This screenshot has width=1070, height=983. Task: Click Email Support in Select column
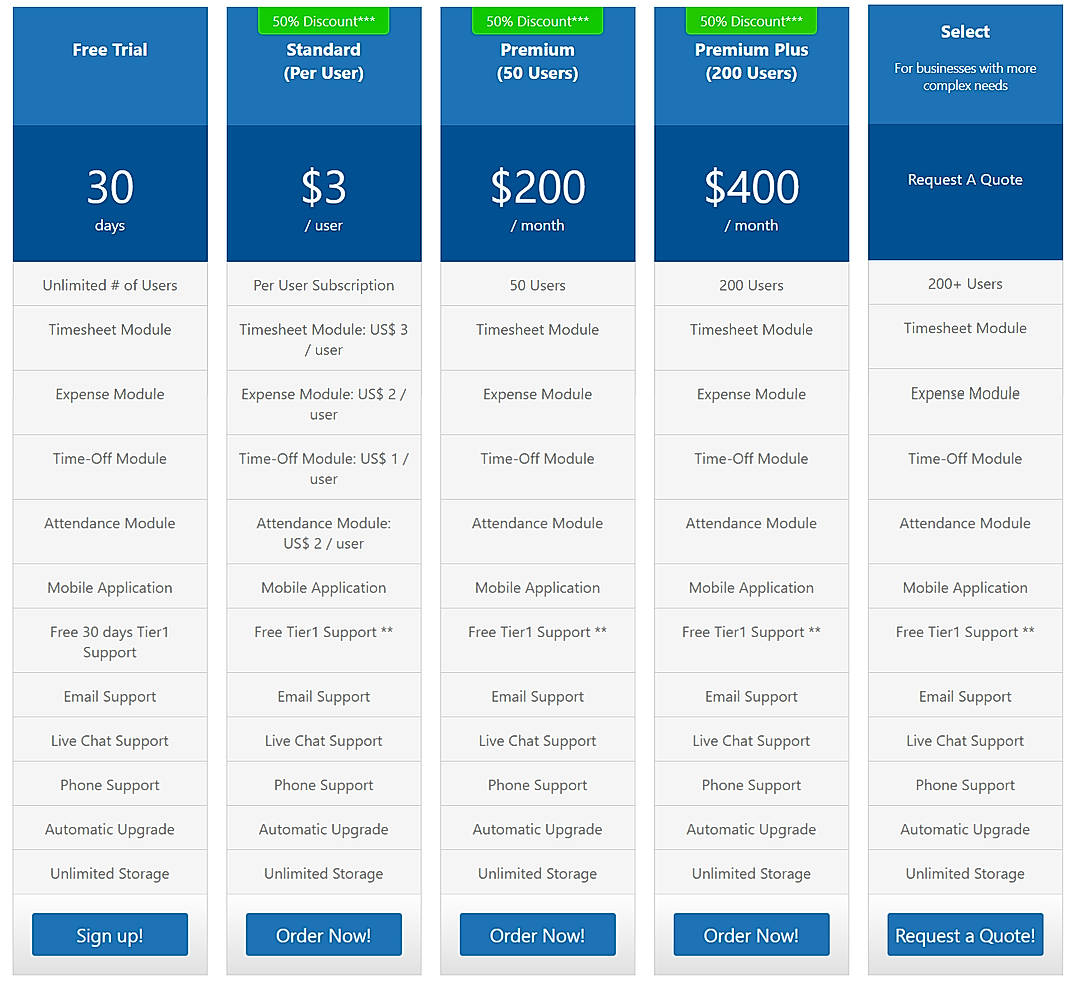pos(965,696)
